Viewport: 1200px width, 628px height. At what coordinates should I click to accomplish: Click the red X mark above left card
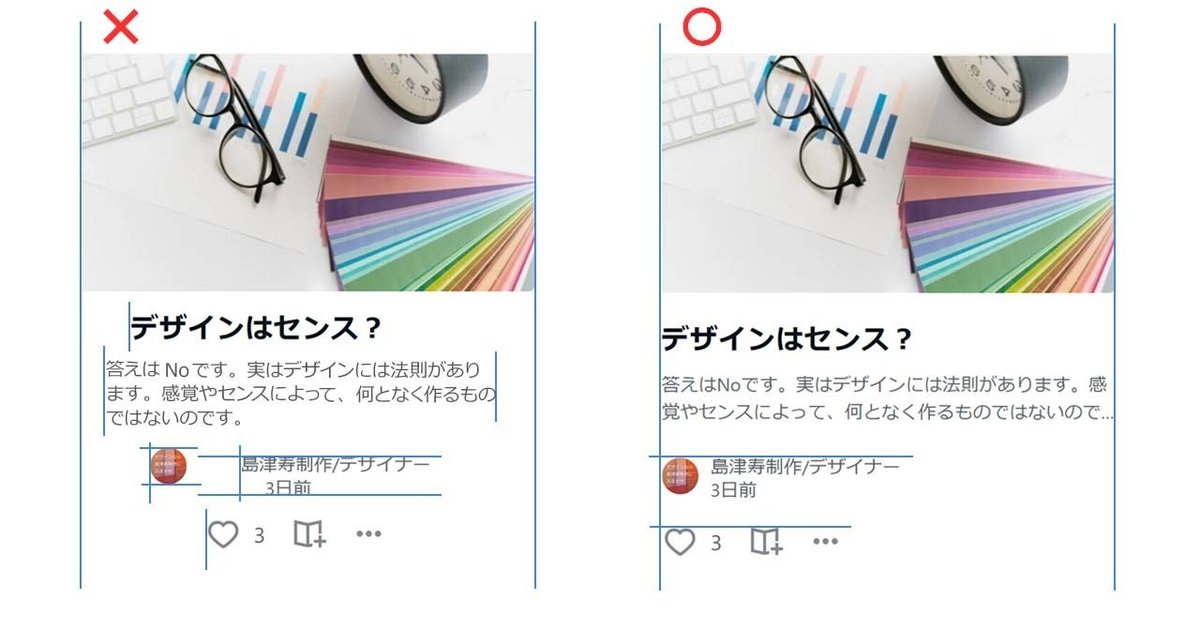tap(120, 27)
